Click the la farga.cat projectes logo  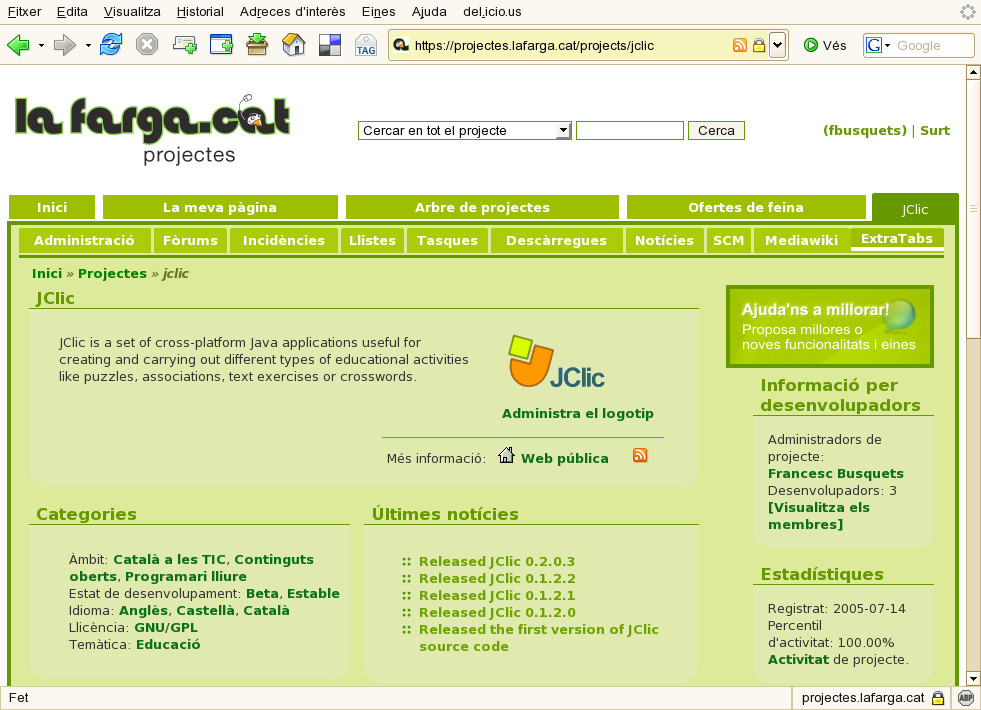tap(152, 129)
